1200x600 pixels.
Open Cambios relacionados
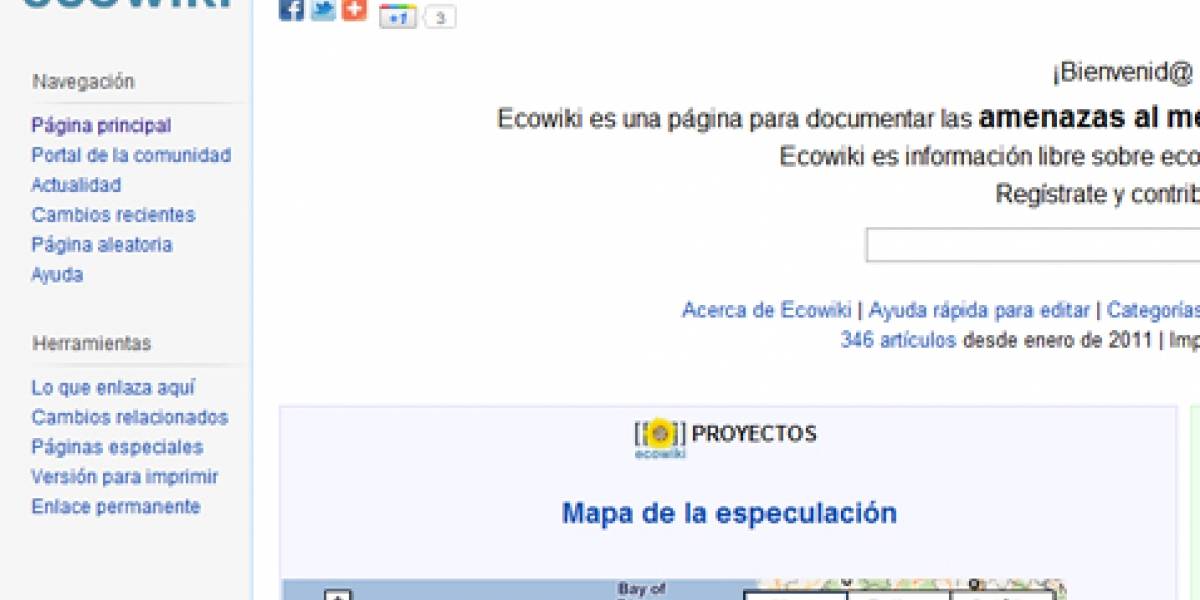pyautogui.click(x=130, y=417)
